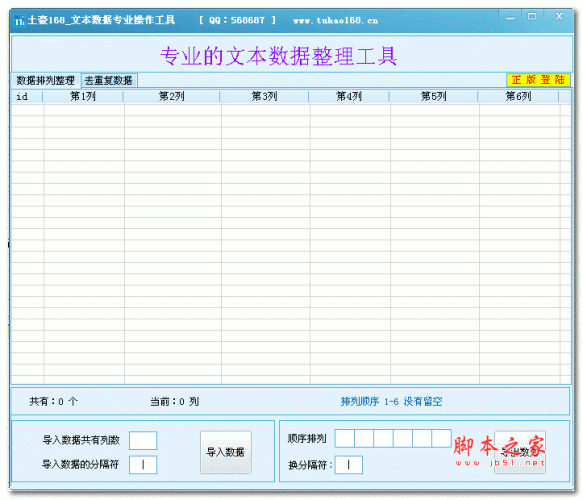This screenshot has height=500, width=583.
Task: Click the 正版登陆 button
Action: [538, 80]
